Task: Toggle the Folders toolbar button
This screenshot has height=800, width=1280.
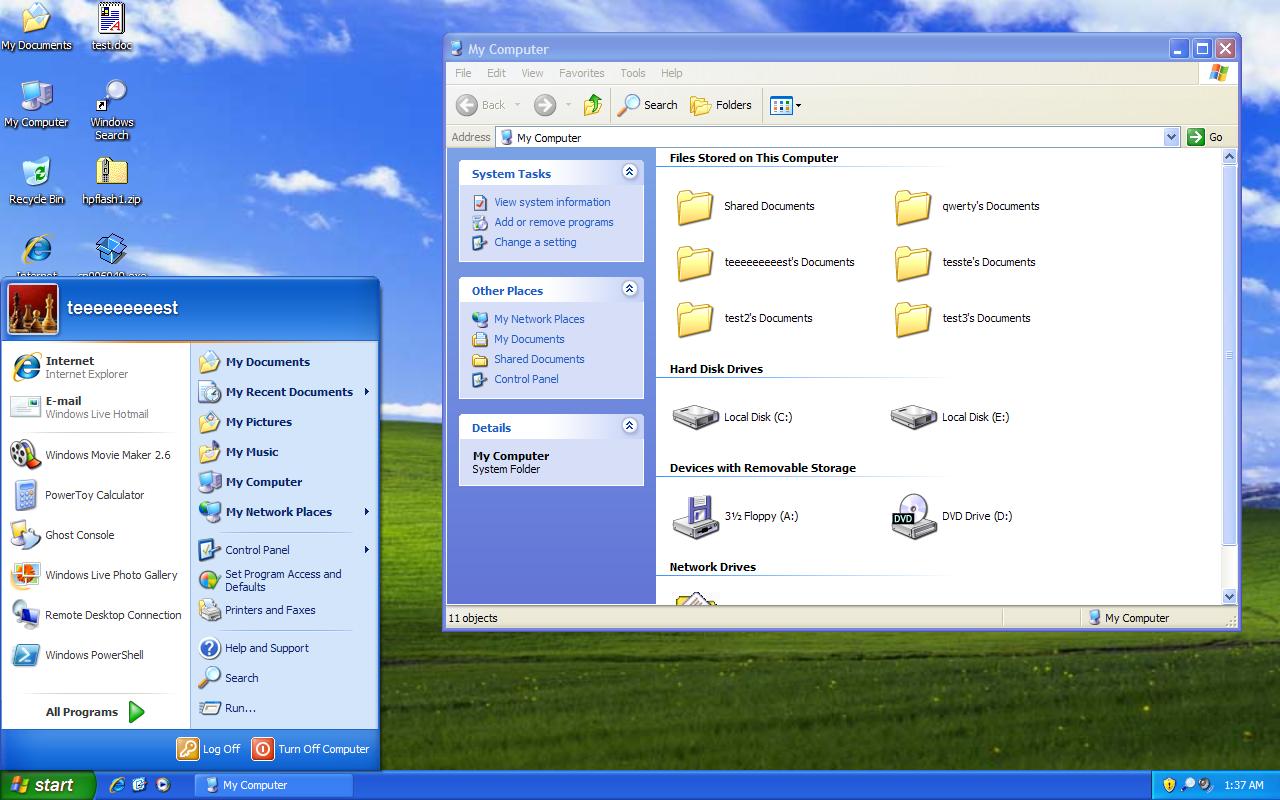Action: (721, 105)
